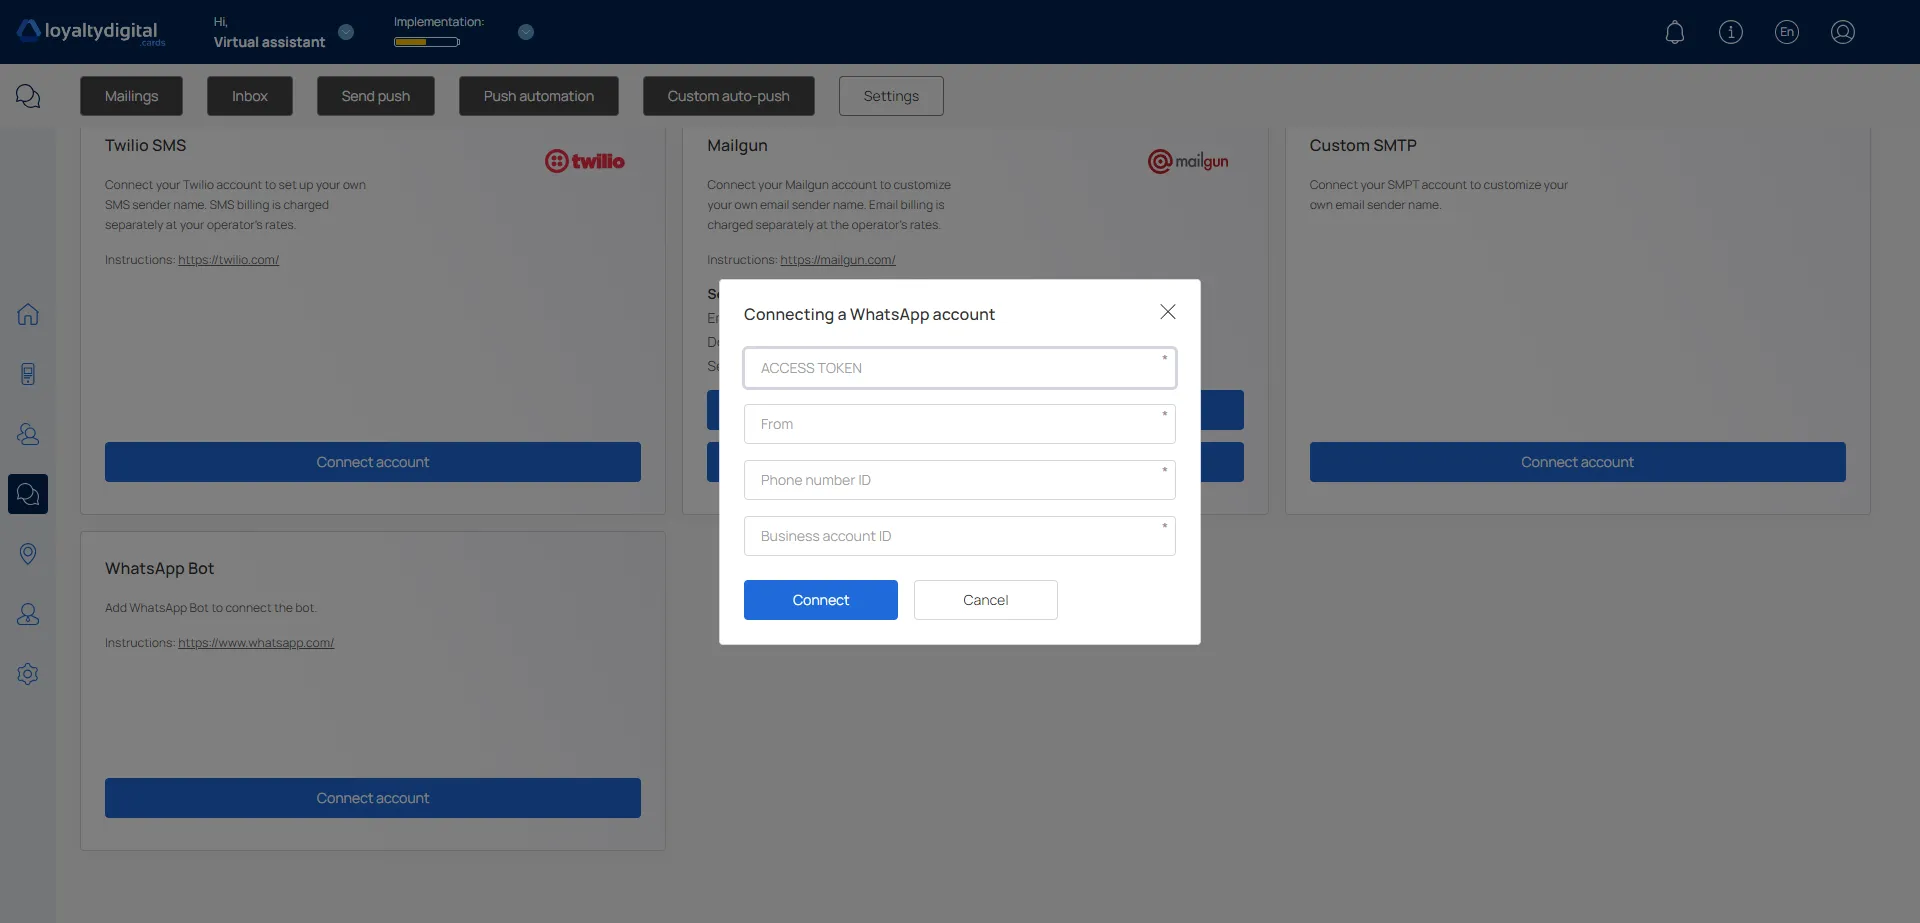
Task: Expand the Implementation dropdown arrow
Action: 526,32
